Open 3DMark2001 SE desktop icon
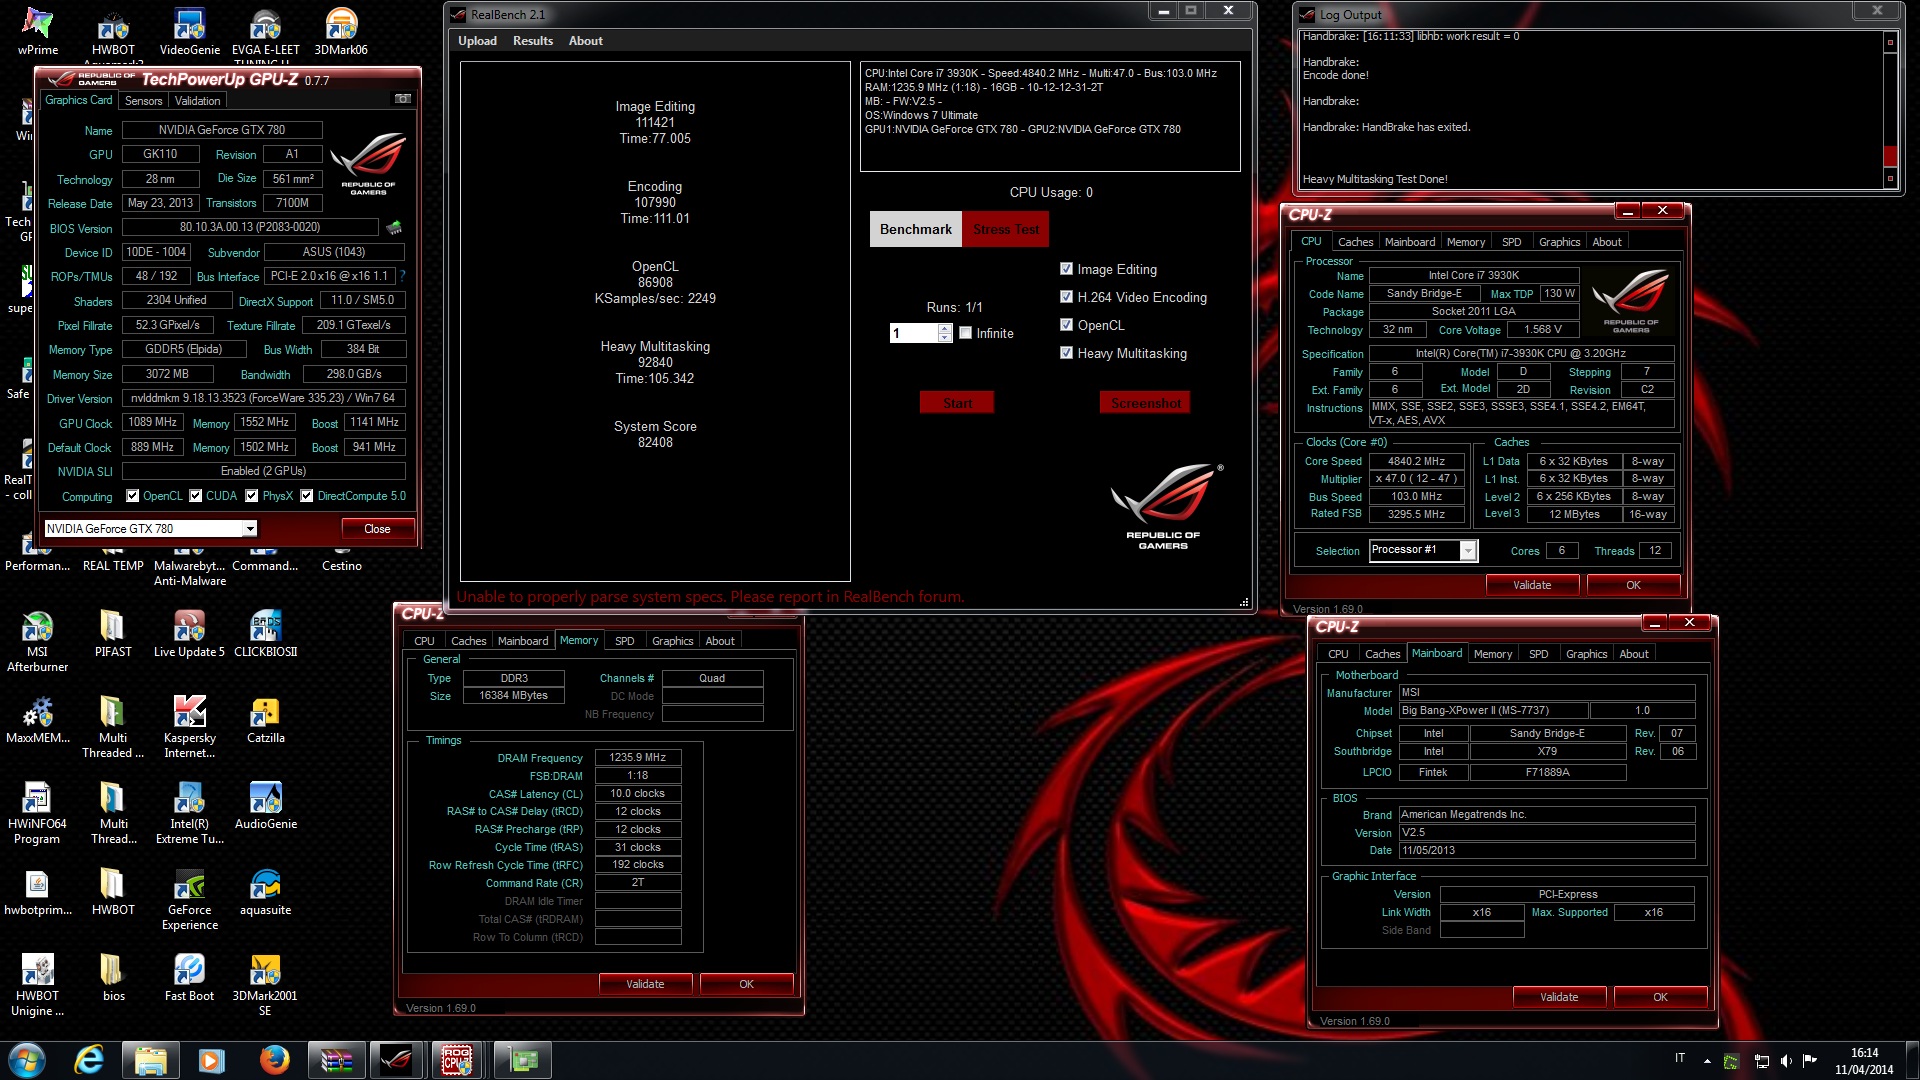 tap(265, 985)
